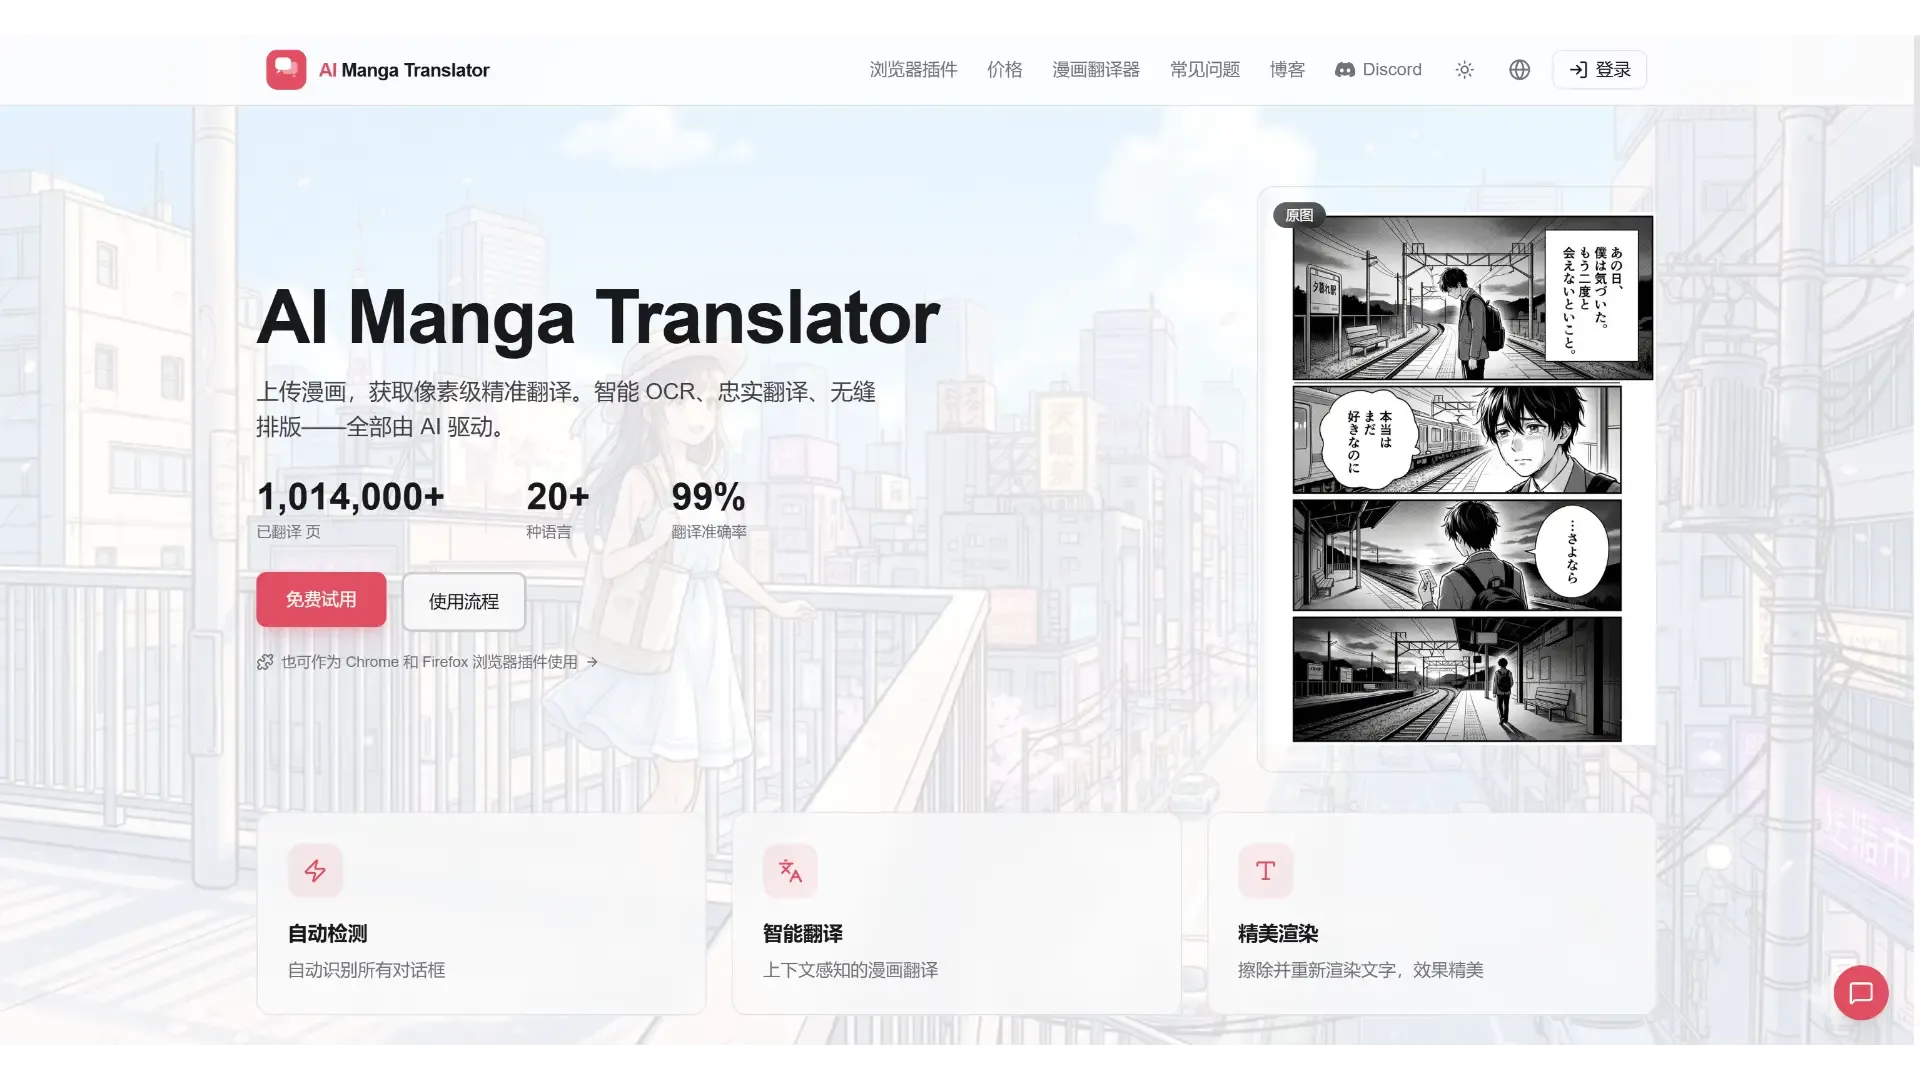This screenshot has width=1920, height=1080.
Task: Click the 登录 login button
Action: [1599, 70]
